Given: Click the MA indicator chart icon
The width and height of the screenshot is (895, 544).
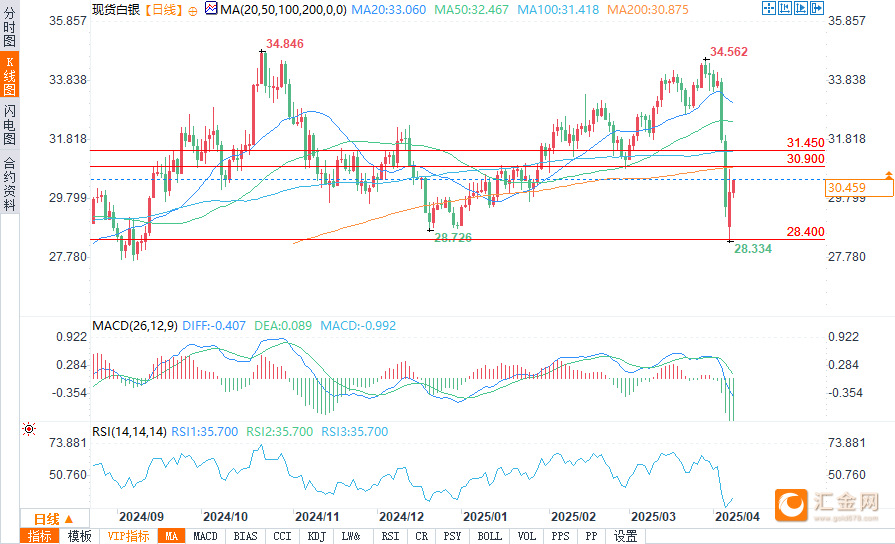Looking at the screenshot, I should pyautogui.click(x=211, y=9).
